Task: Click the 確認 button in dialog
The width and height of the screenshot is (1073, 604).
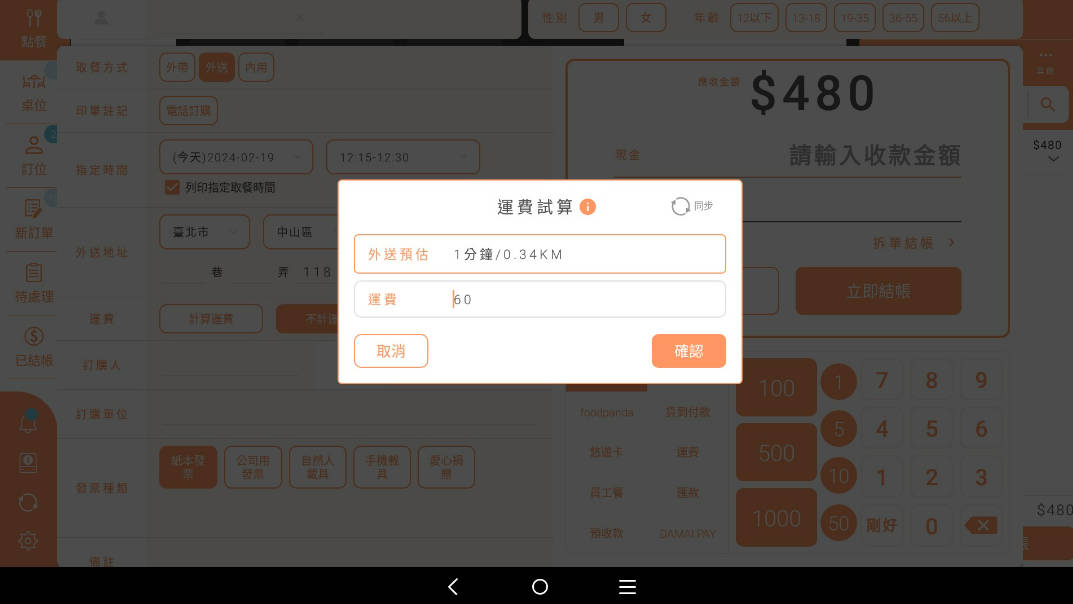Action: click(688, 351)
